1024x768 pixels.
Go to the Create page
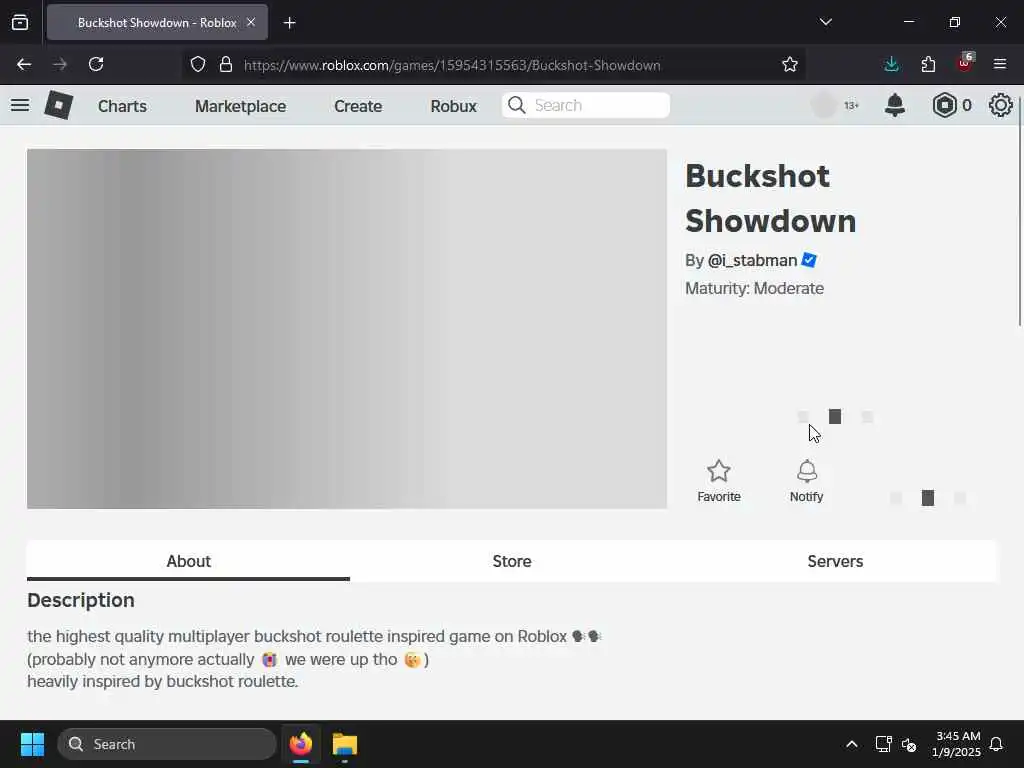[x=358, y=106]
